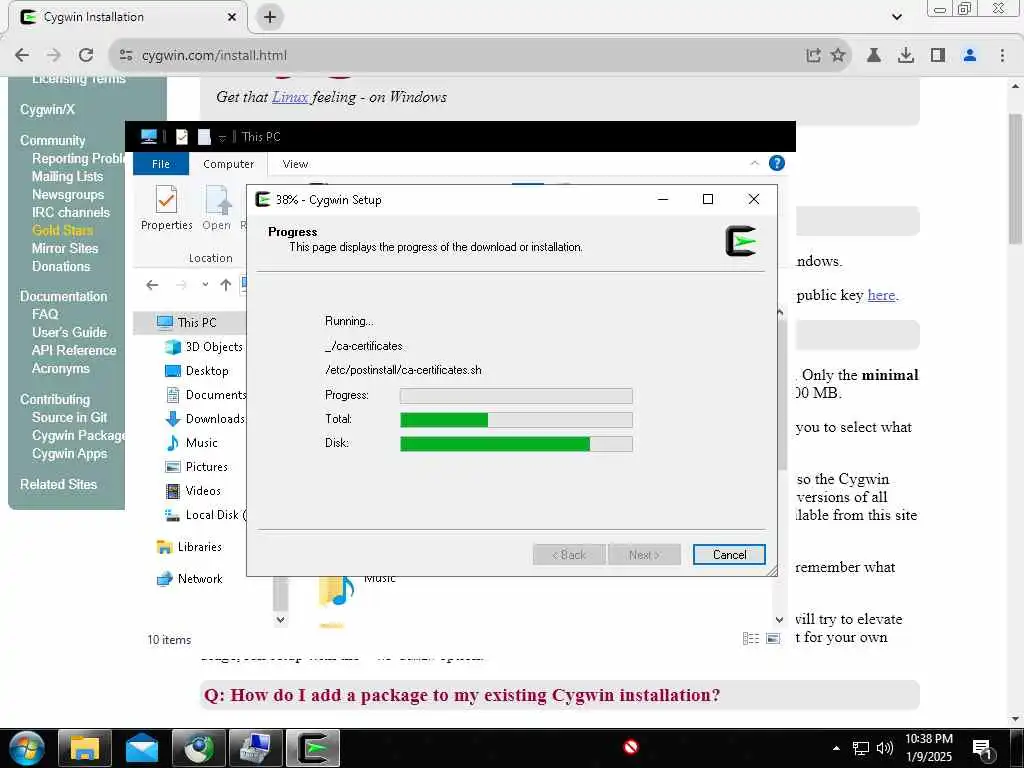Open notification center icon
The image size is (1024, 768).
click(983, 748)
